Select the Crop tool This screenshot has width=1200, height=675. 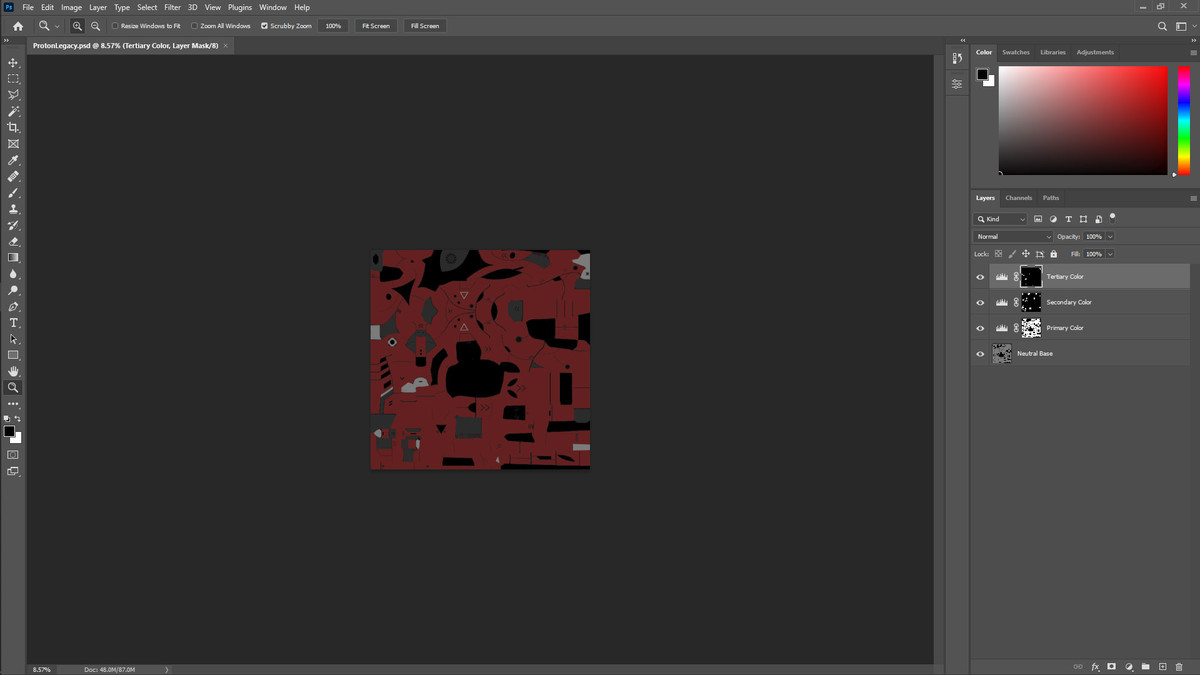pos(13,128)
